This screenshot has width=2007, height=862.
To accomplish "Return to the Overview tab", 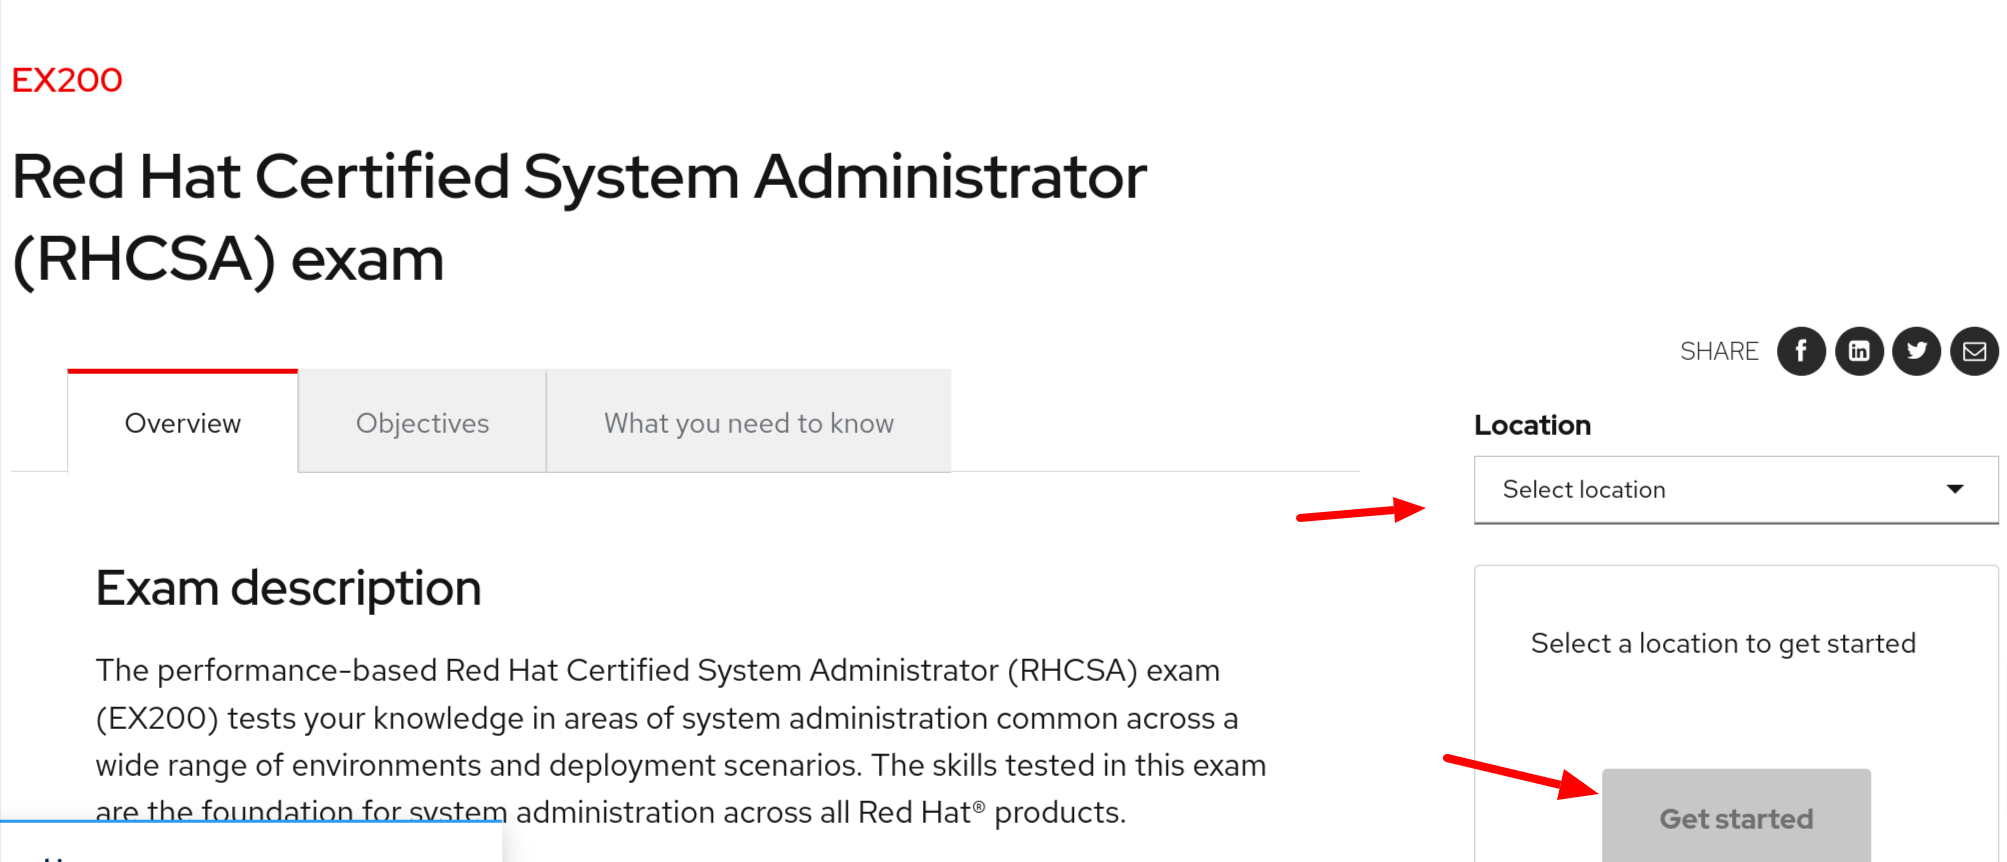I will coord(182,422).
